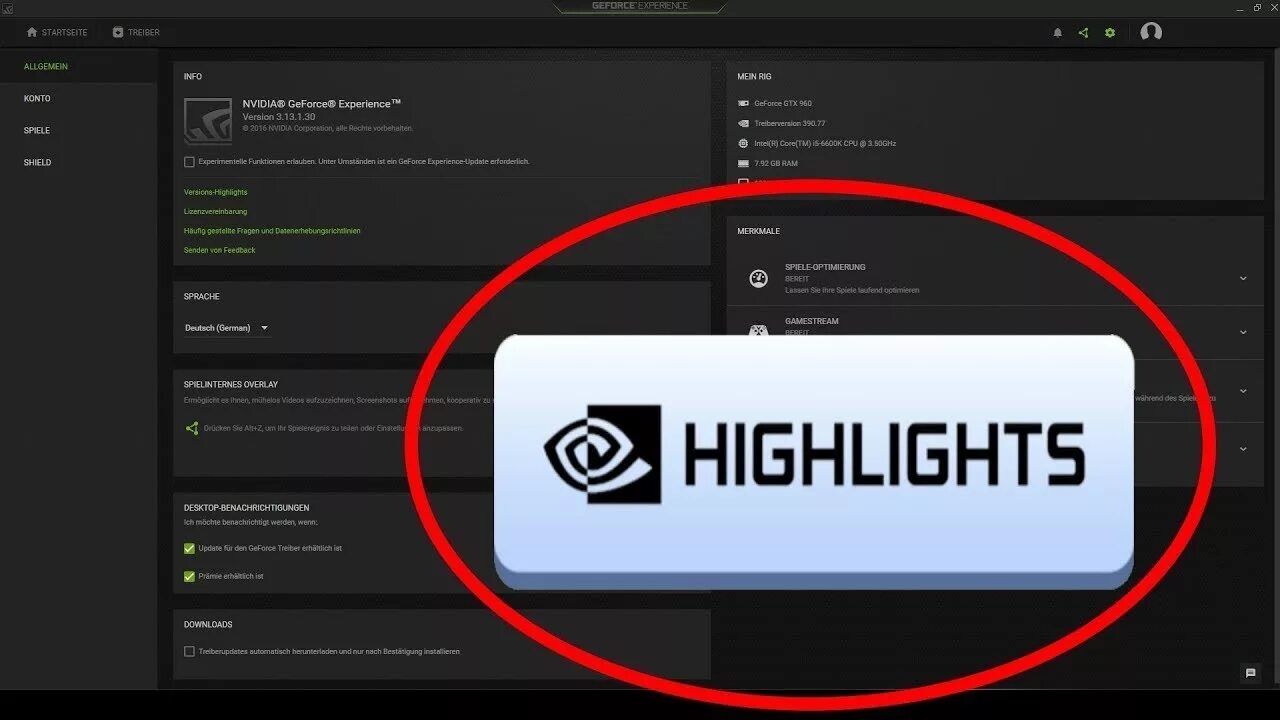Click the gauge icon for Spiele-Optimierung
Image resolution: width=1280 pixels, height=720 pixels.
[x=759, y=278]
